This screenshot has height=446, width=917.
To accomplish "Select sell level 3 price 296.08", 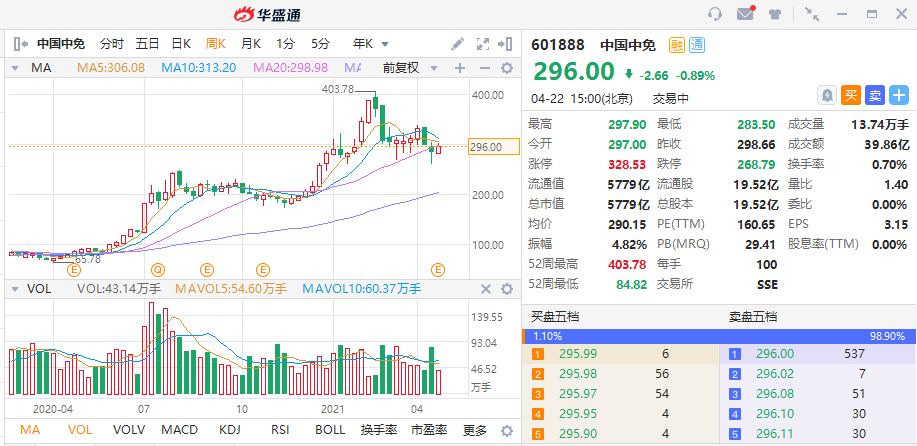I will tap(775, 394).
